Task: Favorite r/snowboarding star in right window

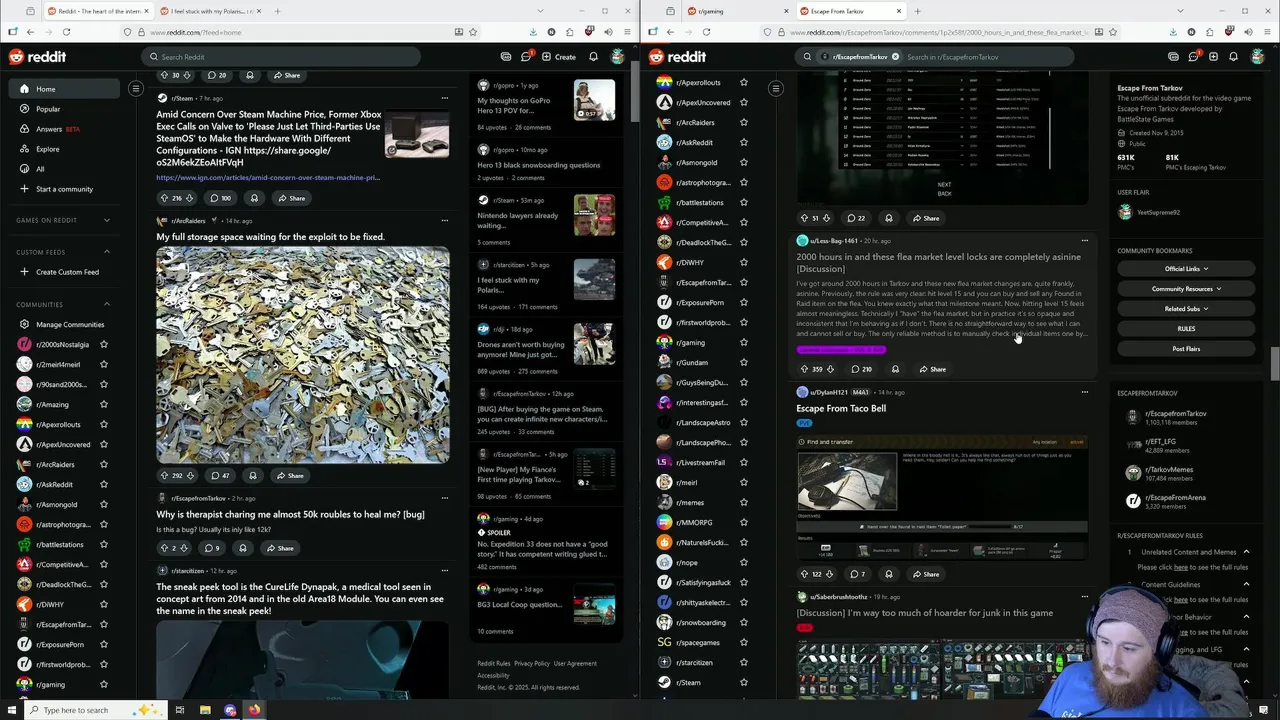Action: point(743,622)
